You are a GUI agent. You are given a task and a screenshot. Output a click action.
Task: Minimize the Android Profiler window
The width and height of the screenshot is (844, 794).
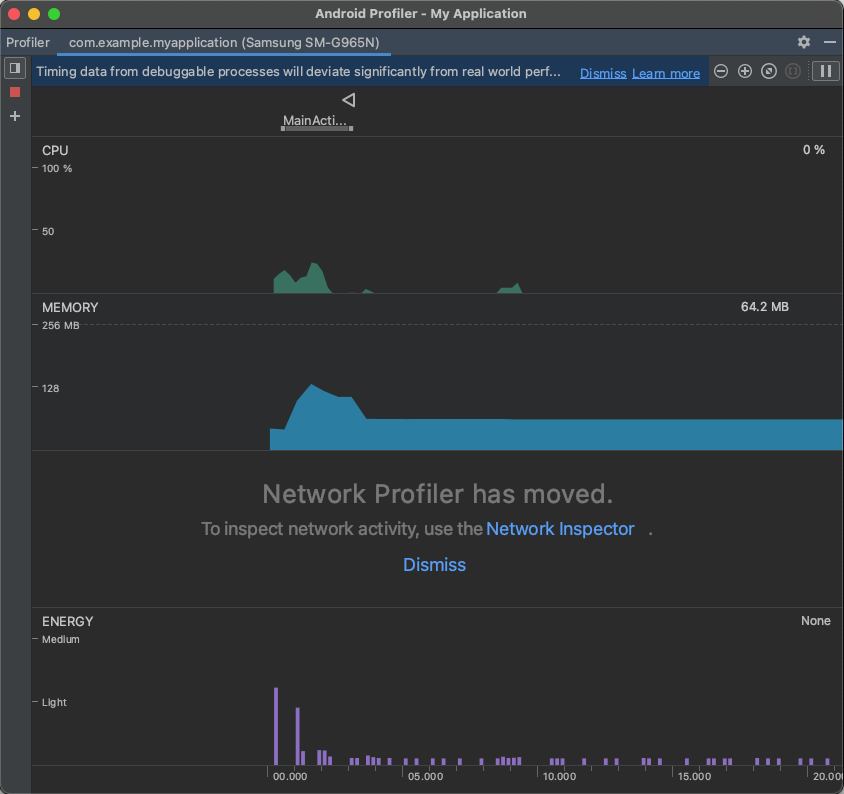pos(34,14)
